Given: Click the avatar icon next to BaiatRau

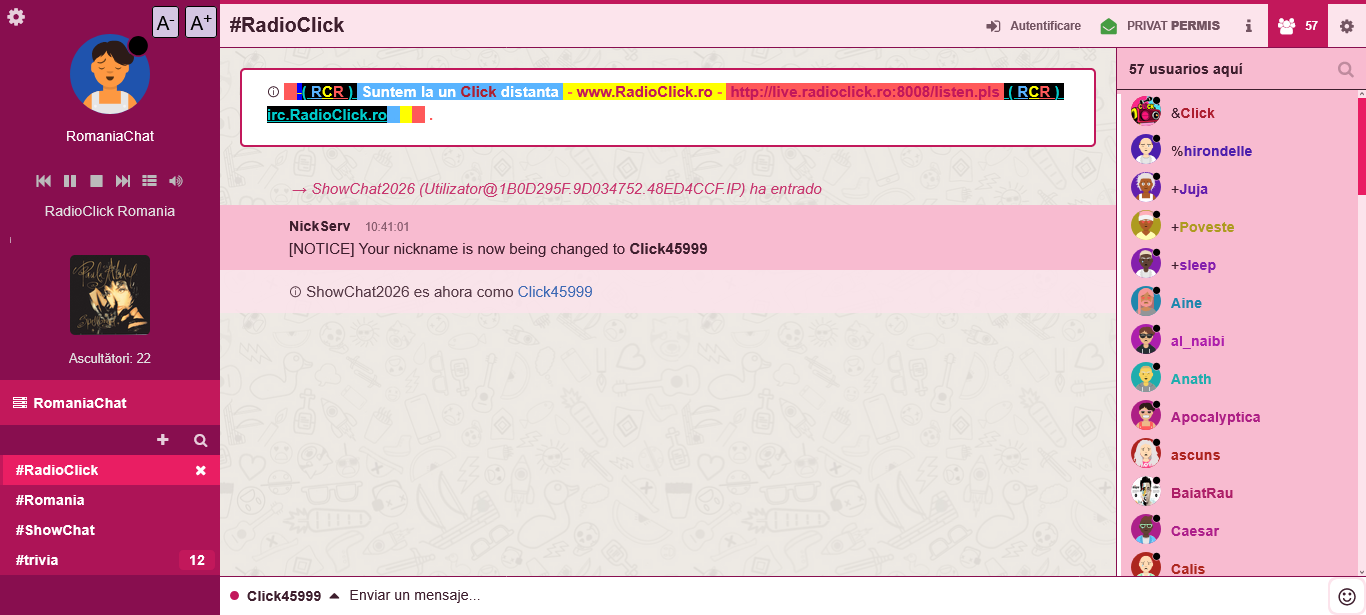Looking at the screenshot, I should point(1145,491).
